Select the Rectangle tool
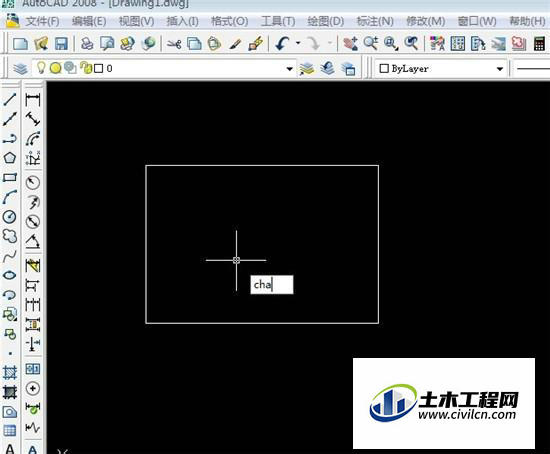The height and width of the screenshot is (454, 550). tap(10, 178)
